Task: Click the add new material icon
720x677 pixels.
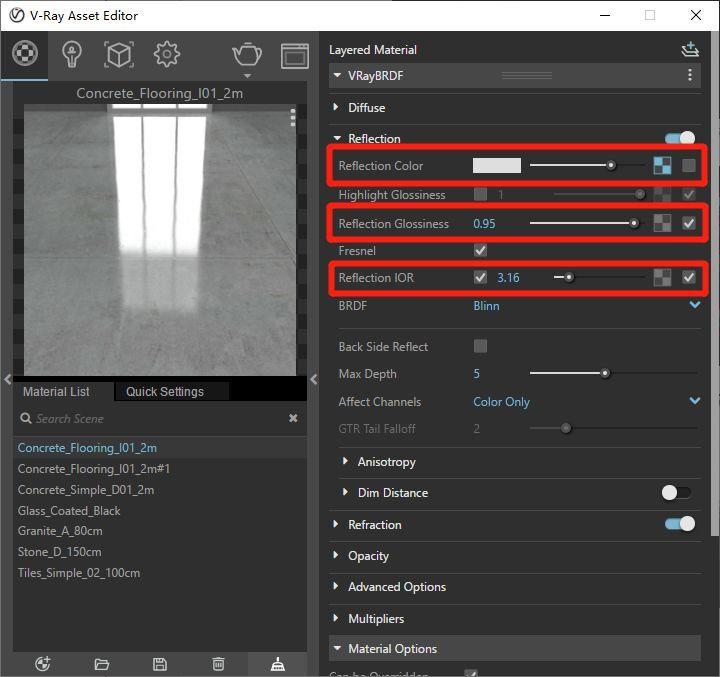Action: coord(43,664)
